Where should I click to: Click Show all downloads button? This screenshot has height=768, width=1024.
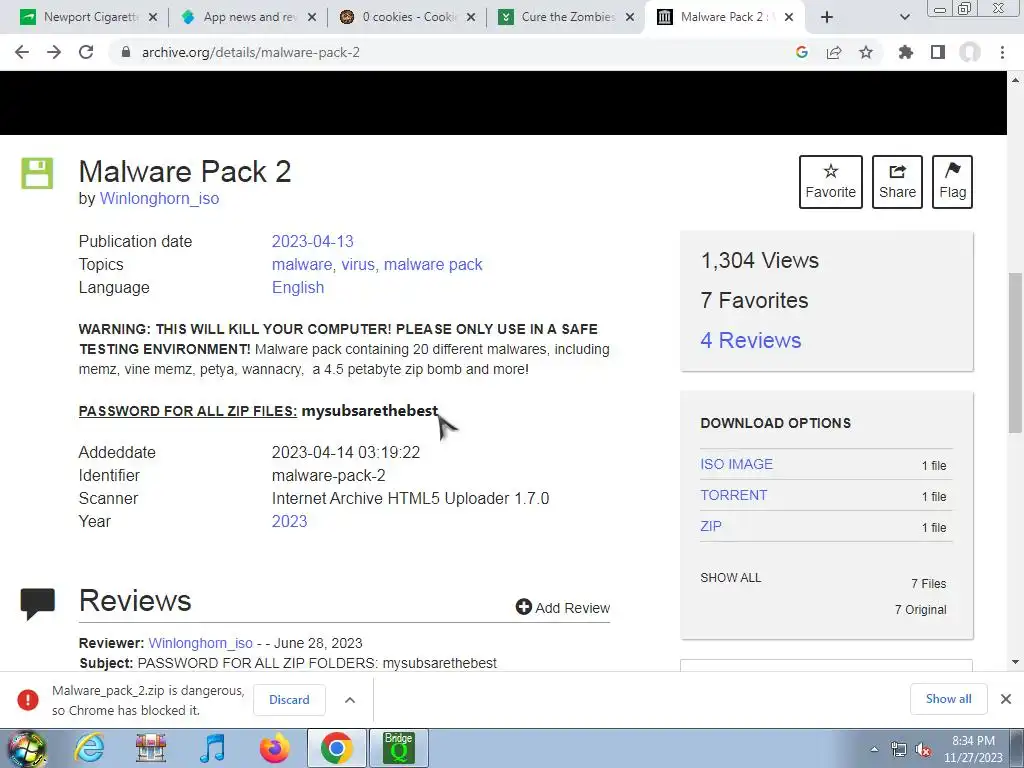(948, 699)
